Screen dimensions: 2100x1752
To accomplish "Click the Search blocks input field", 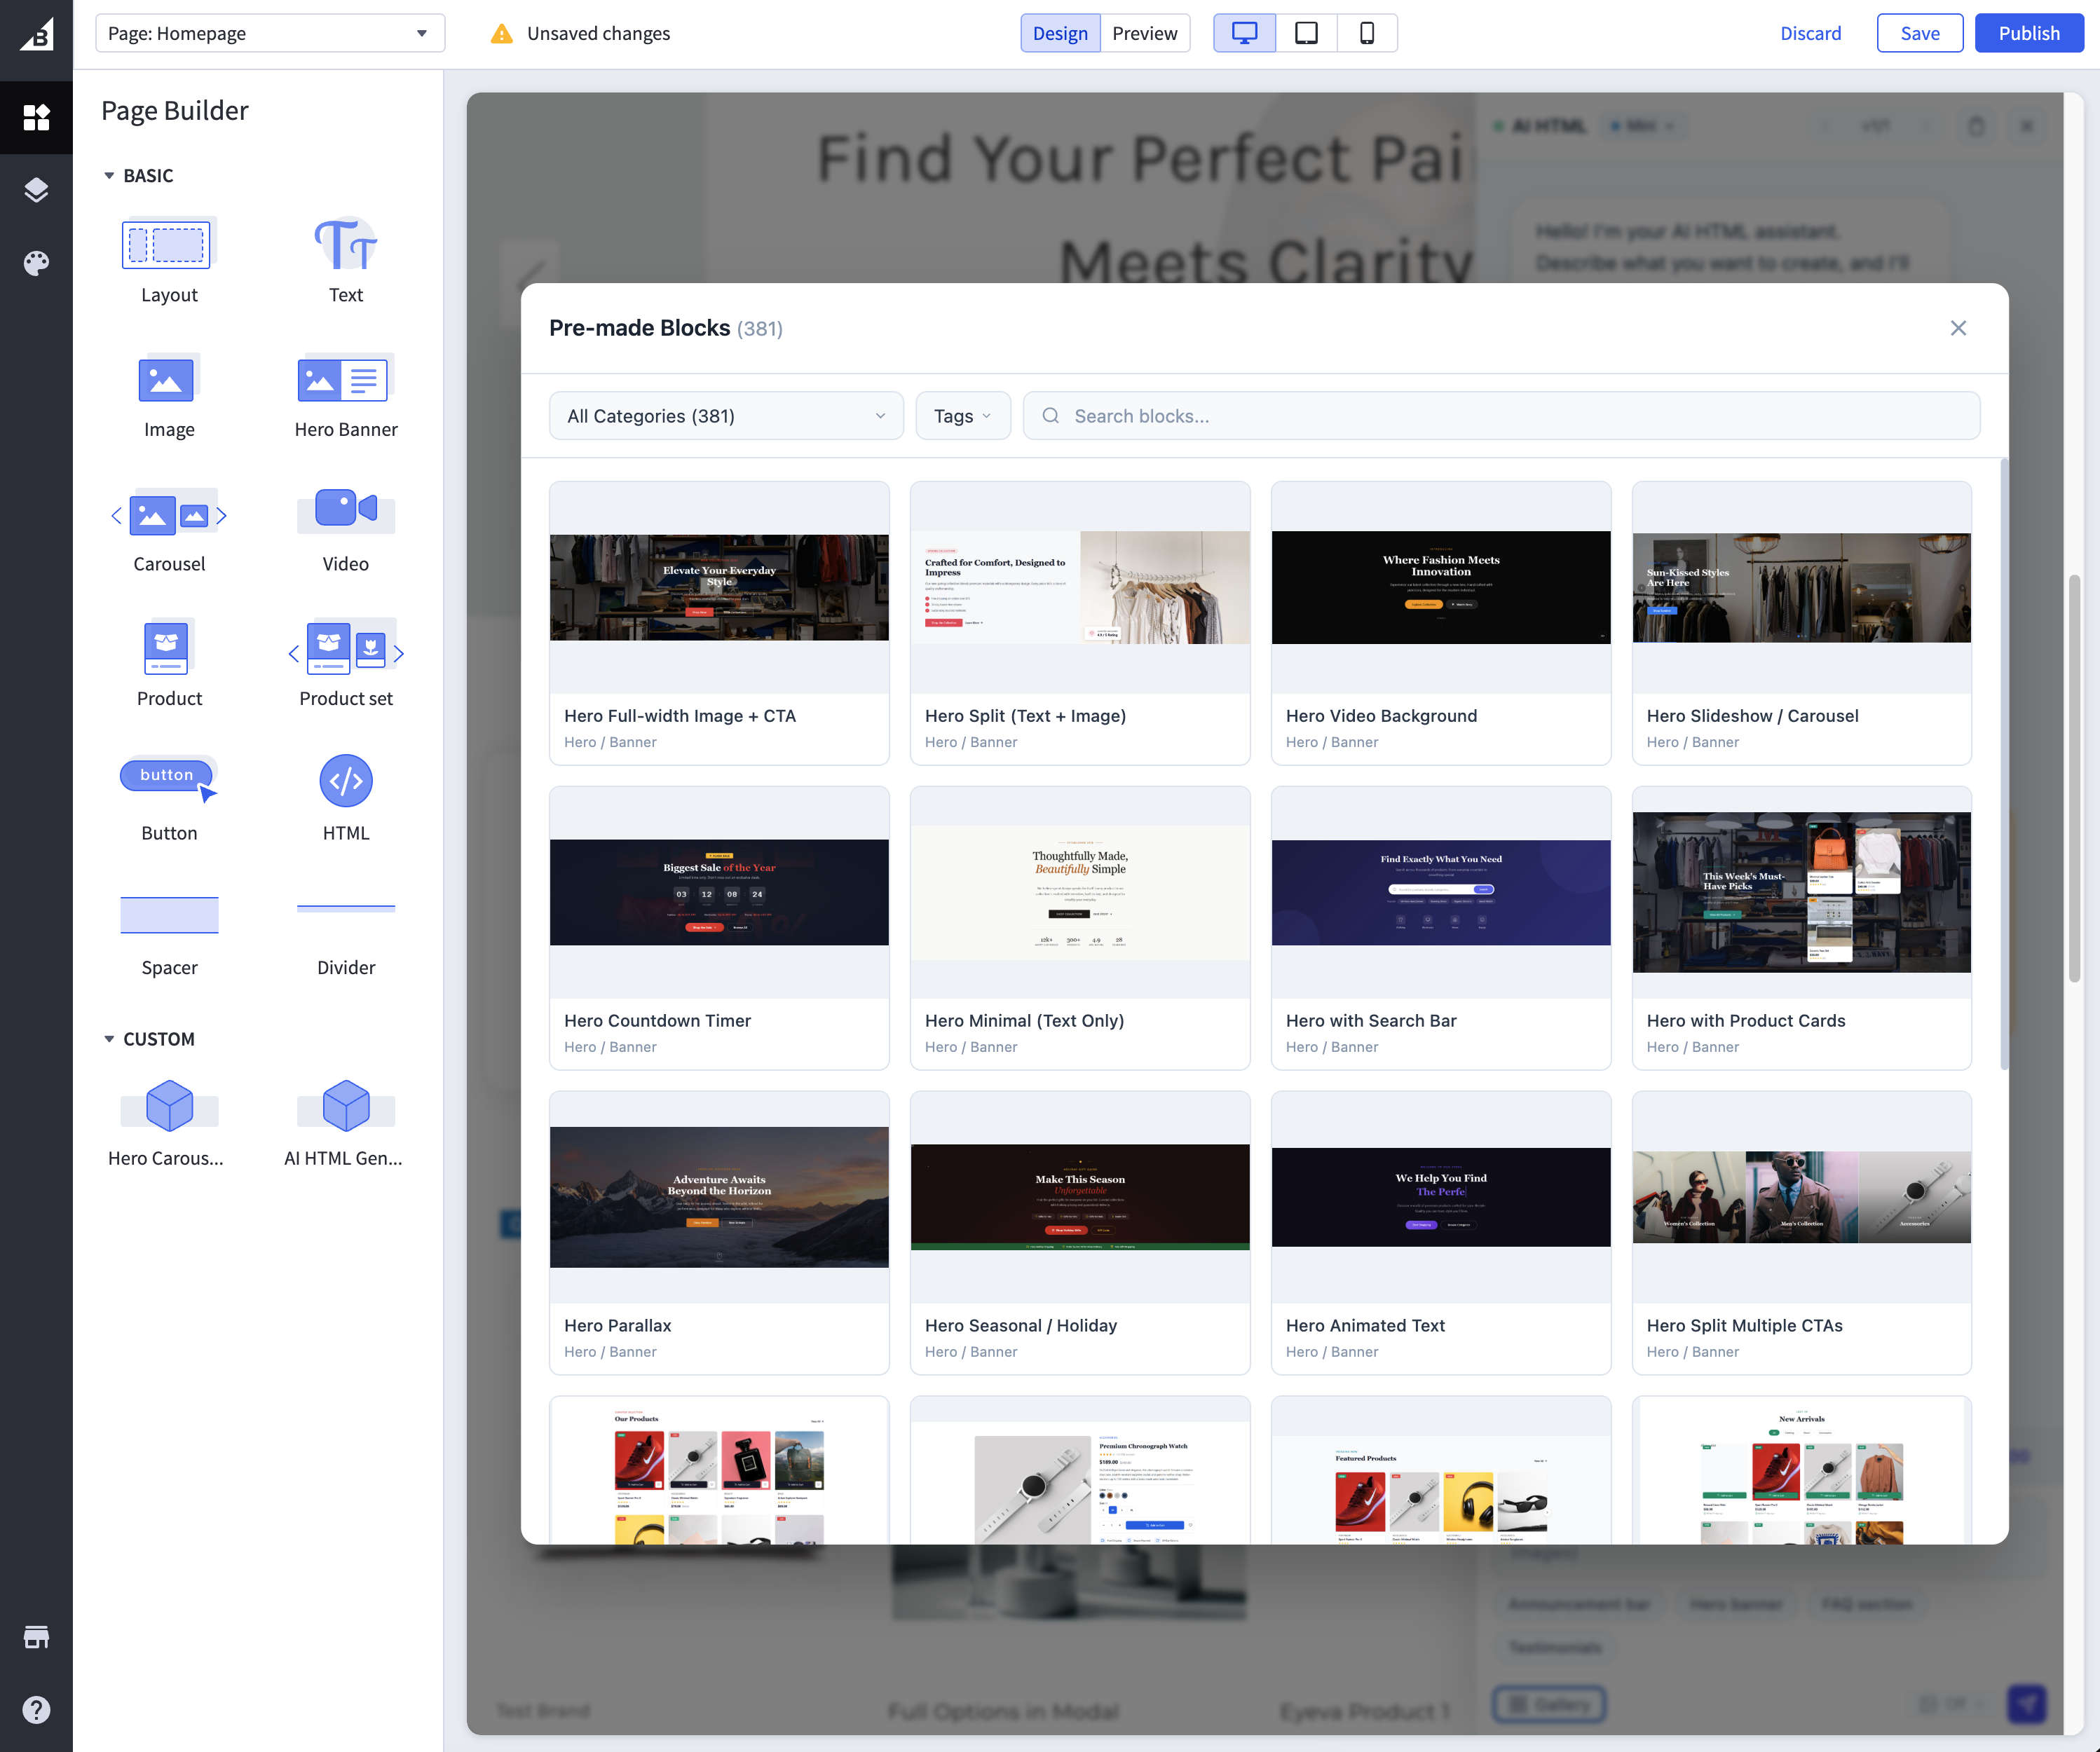I will (1400, 415).
